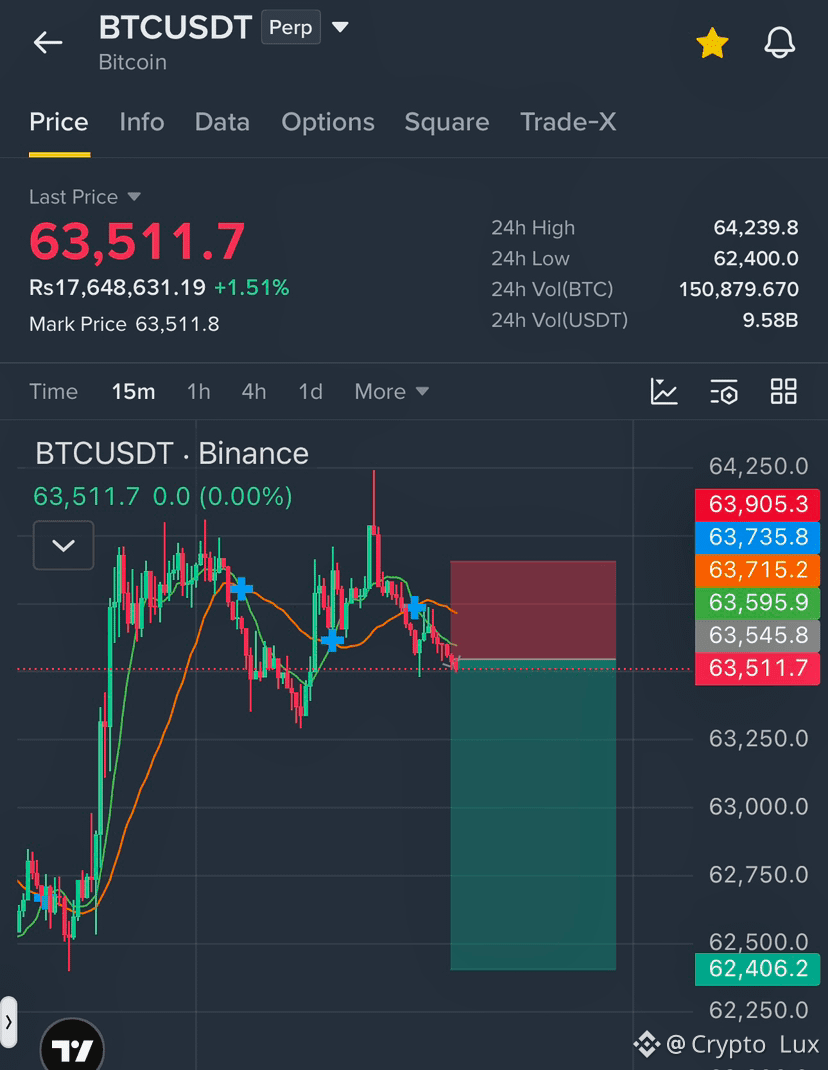Screen dimensions: 828x1070
Task: Click the 24h Vol(BTC) value 150,879.670
Action: (x=739, y=289)
